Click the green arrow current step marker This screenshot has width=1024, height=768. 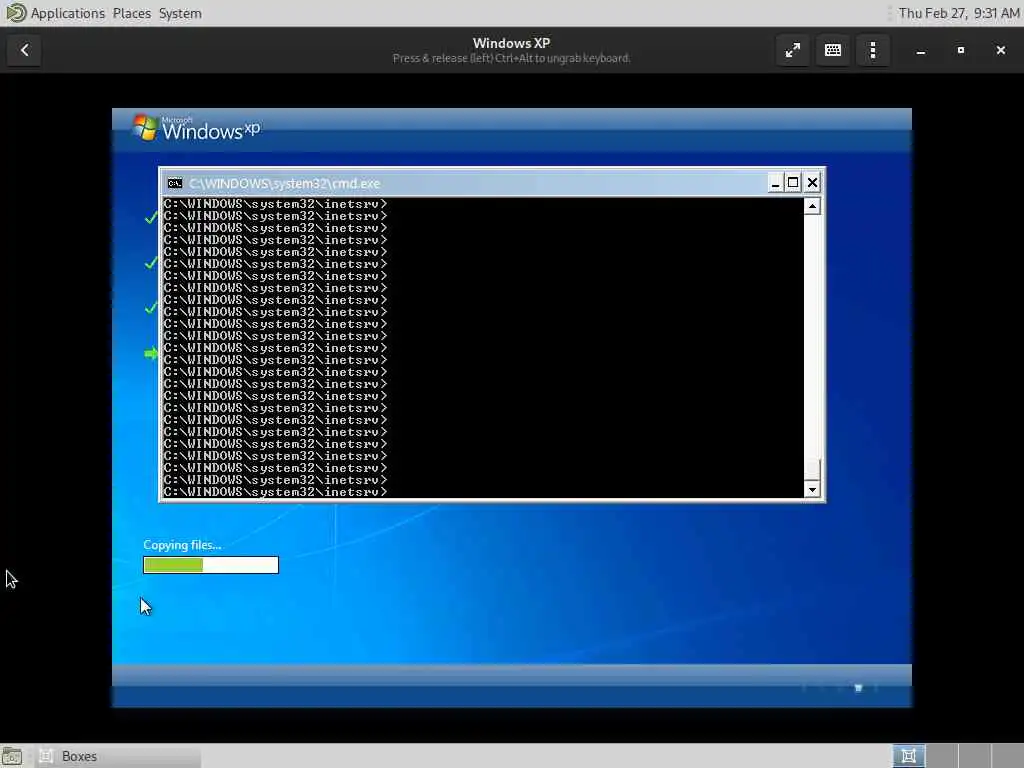151,353
